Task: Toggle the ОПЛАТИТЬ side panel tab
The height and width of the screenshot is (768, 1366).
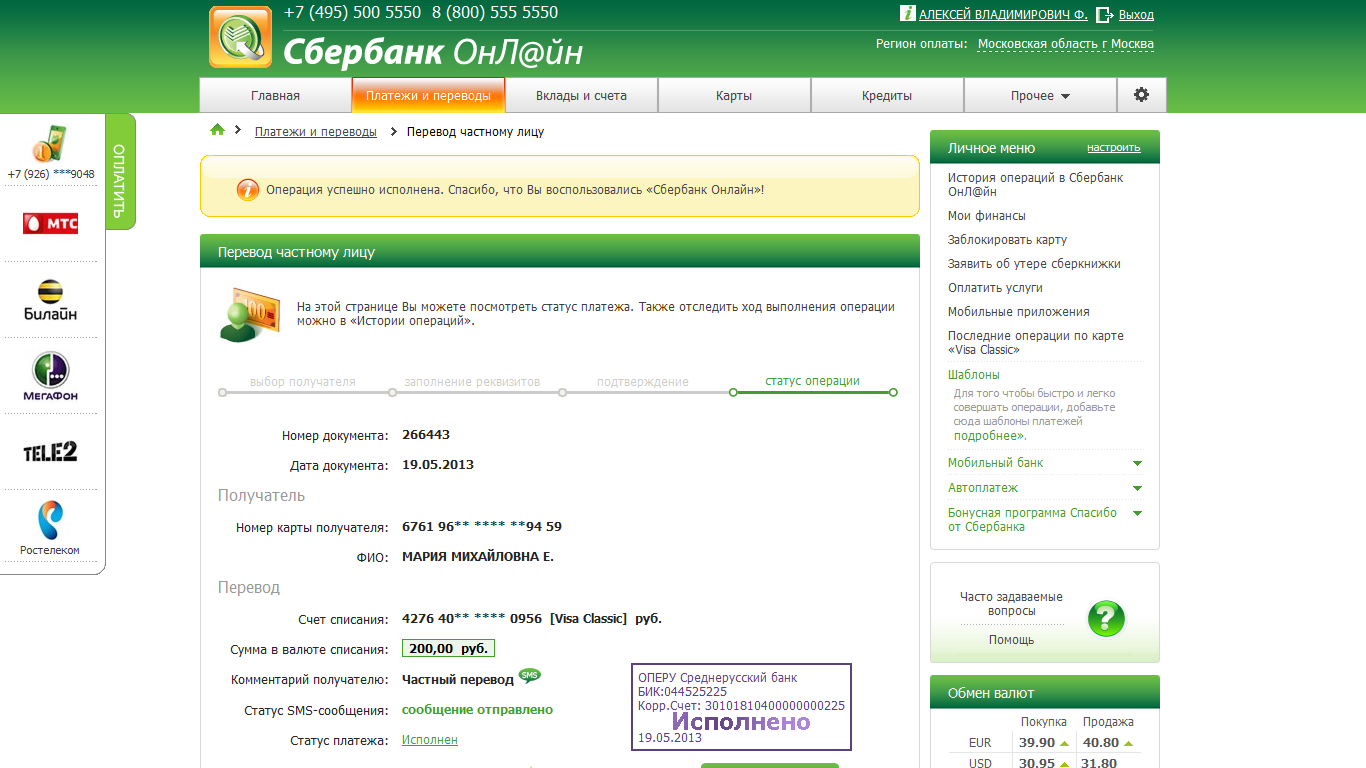Action: tap(119, 172)
